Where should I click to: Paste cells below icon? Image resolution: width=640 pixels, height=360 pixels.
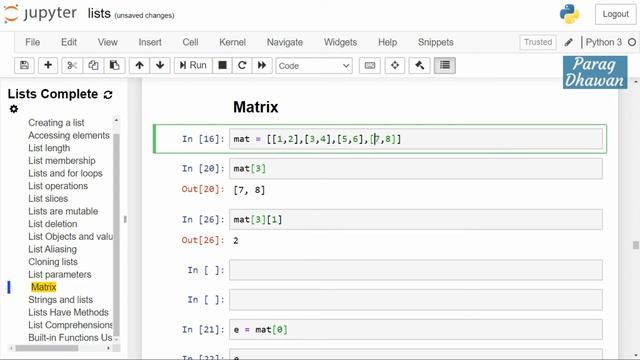[x=114, y=65]
